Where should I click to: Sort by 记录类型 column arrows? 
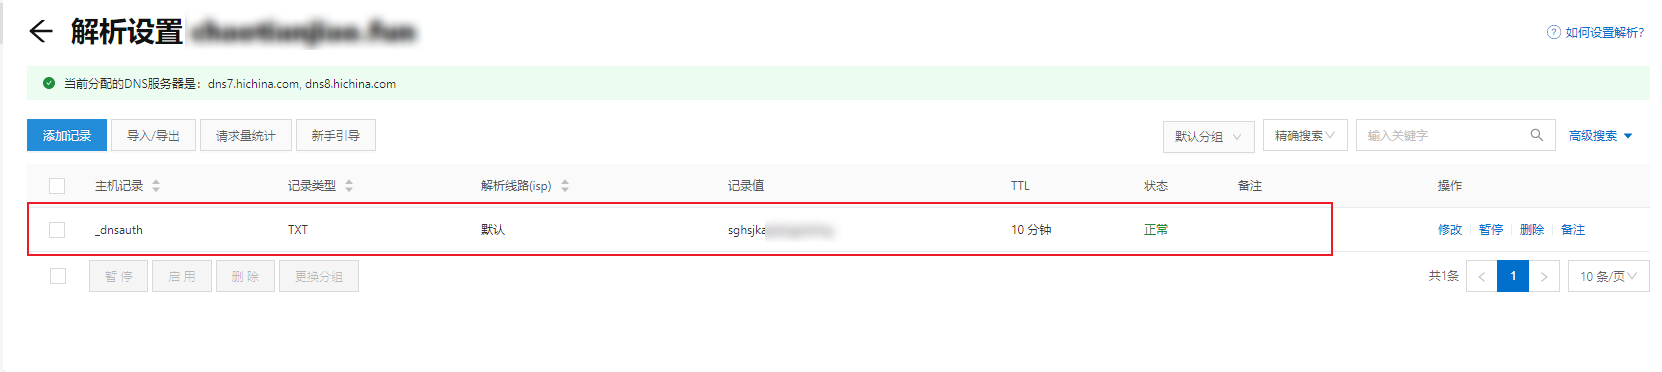point(349,186)
